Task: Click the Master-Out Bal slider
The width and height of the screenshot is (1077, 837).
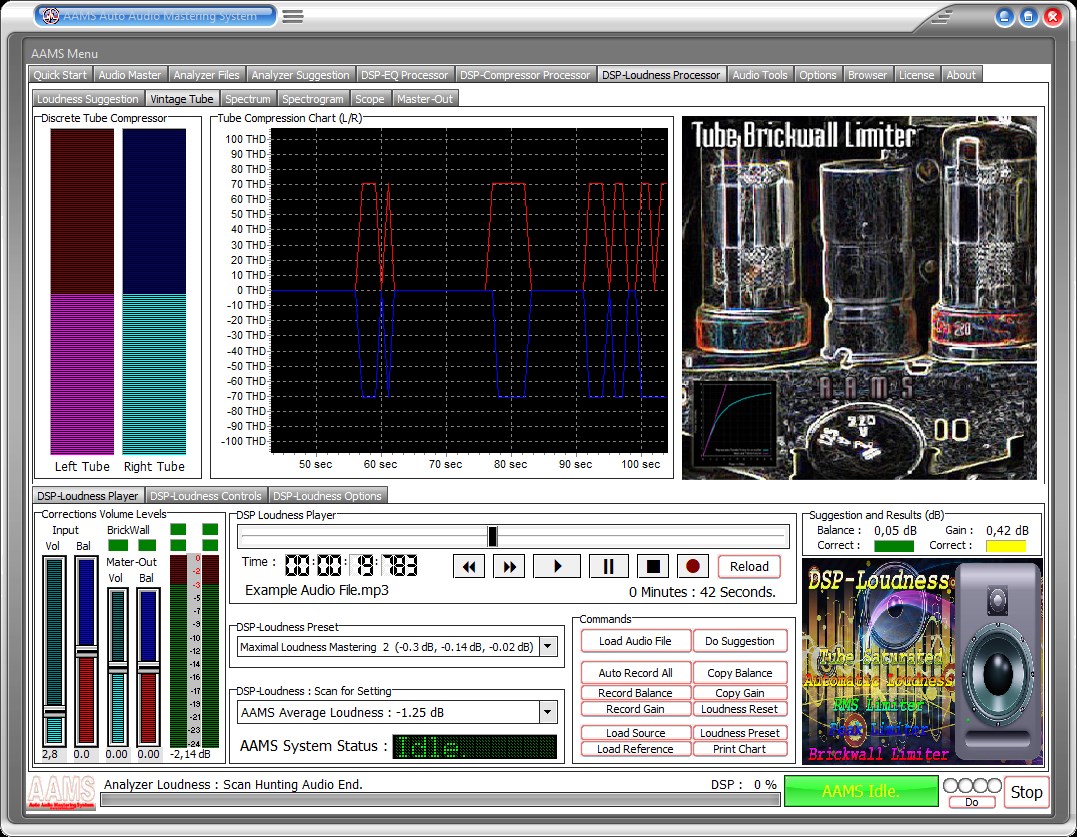Action: tap(148, 667)
